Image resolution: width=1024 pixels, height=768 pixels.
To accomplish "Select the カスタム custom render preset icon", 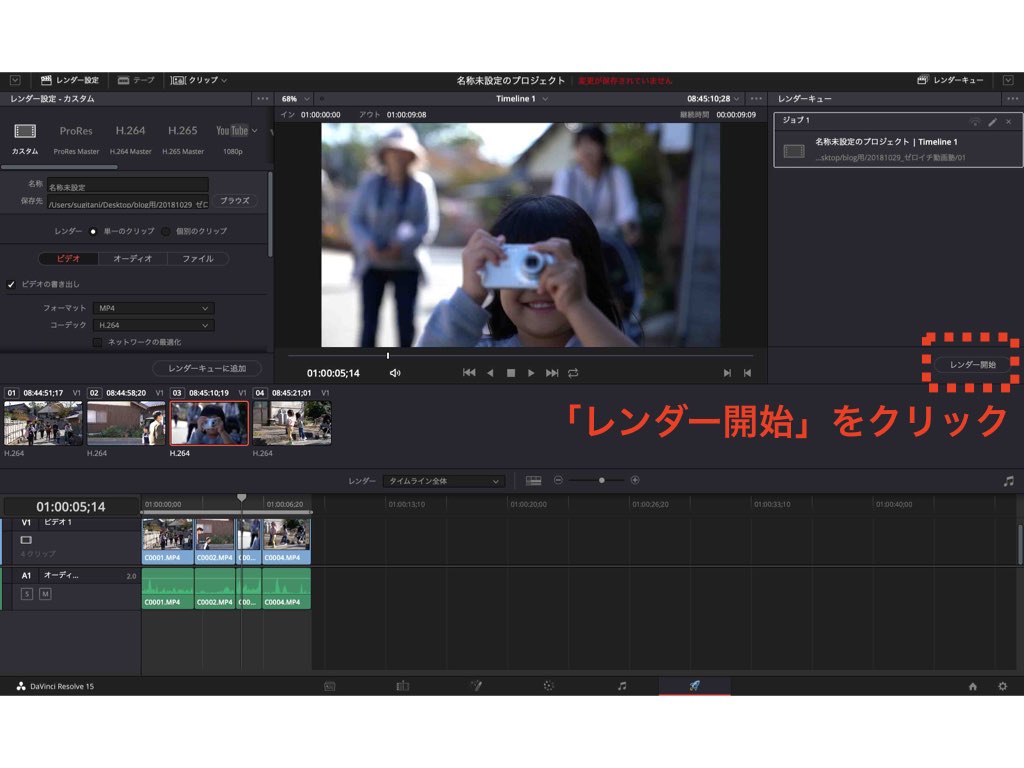I will pyautogui.click(x=25, y=131).
